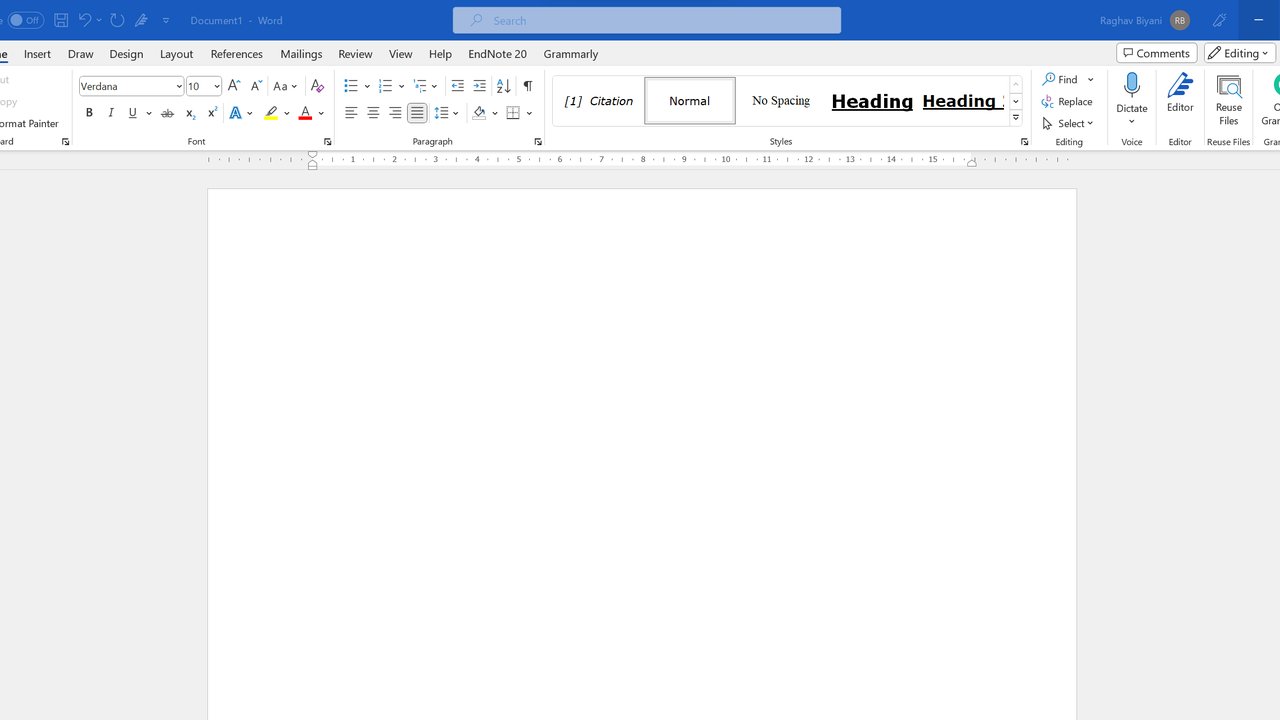Viewport: 1280px width, 720px height.
Task: Expand the Styles gallery
Action: tap(1015, 118)
